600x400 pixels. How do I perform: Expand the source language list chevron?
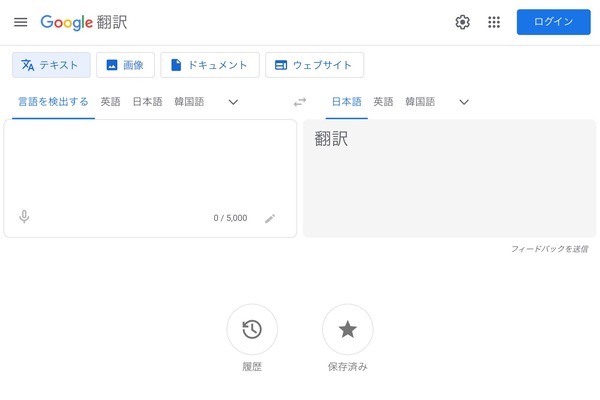click(x=233, y=102)
